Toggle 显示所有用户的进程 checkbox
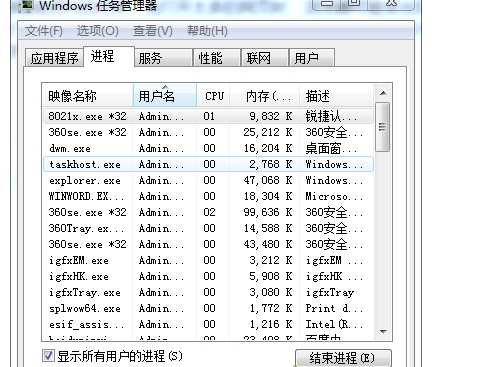The image size is (481, 367). point(48,356)
